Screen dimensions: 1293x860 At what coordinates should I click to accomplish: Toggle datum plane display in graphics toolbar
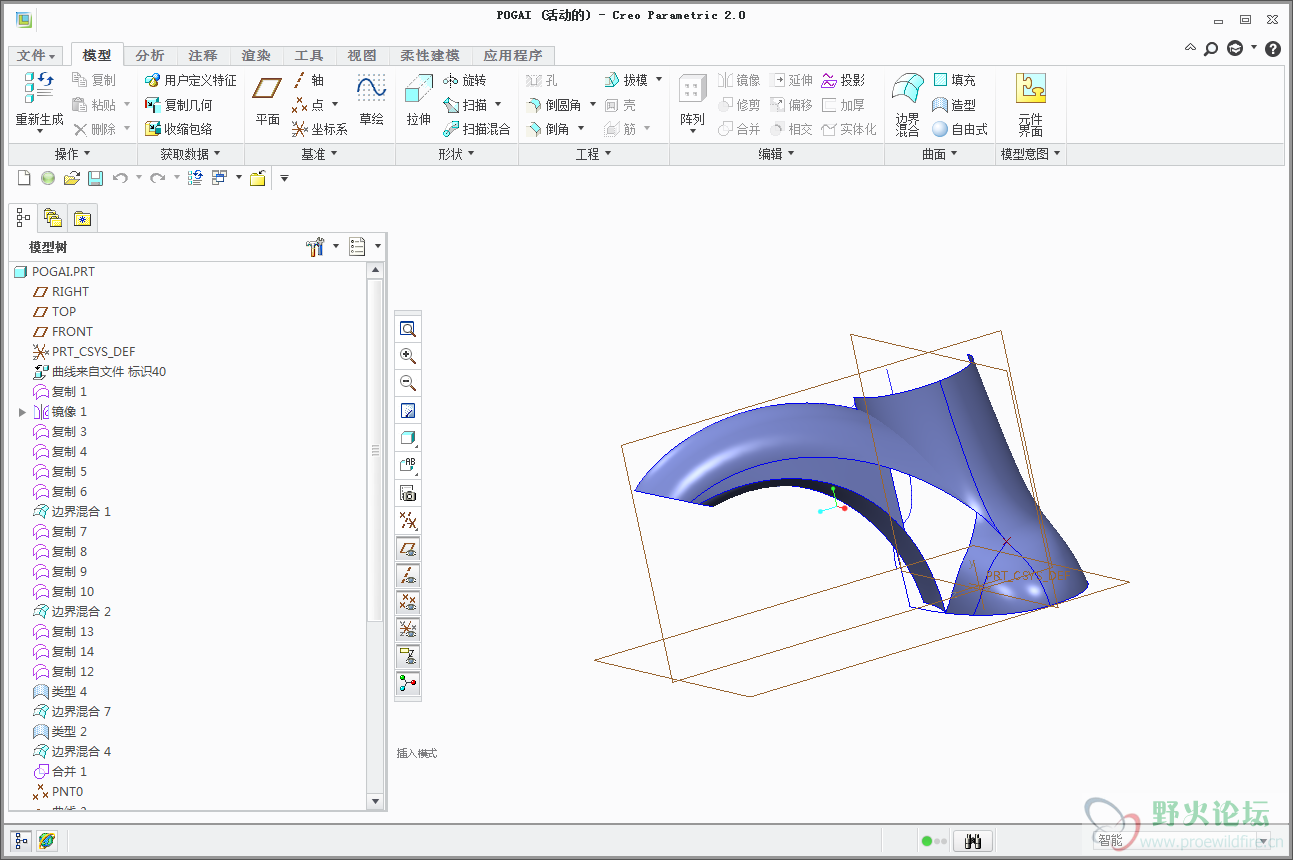point(408,548)
